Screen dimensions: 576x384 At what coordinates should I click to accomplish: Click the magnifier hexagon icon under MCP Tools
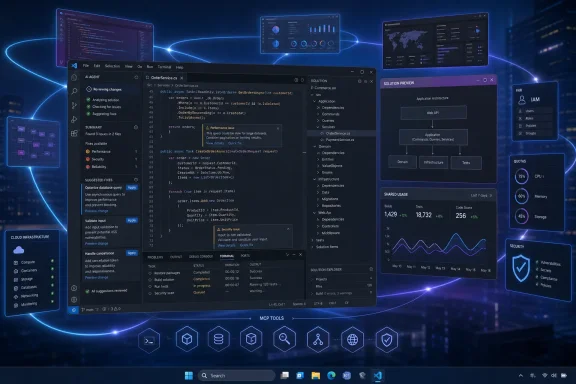coord(284,338)
